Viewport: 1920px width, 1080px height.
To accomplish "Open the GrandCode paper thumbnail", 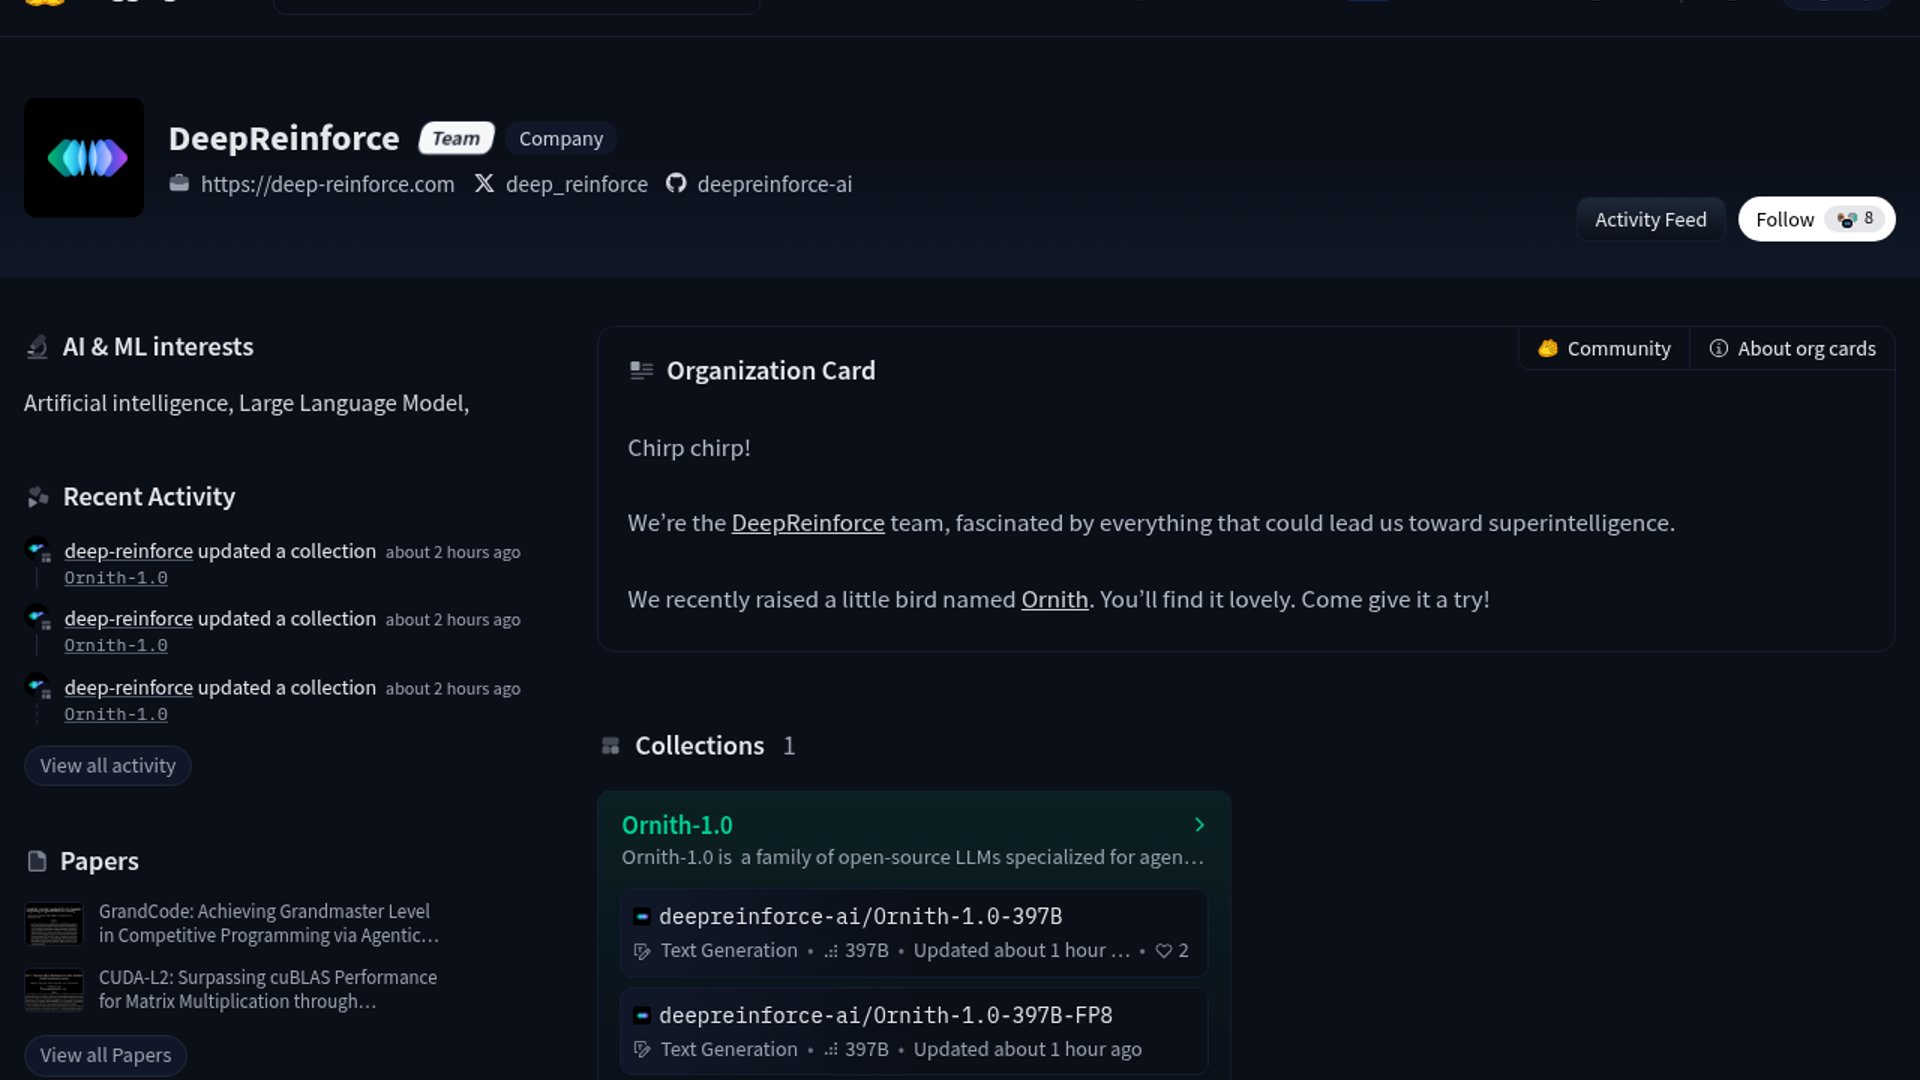I will (x=54, y=924).
